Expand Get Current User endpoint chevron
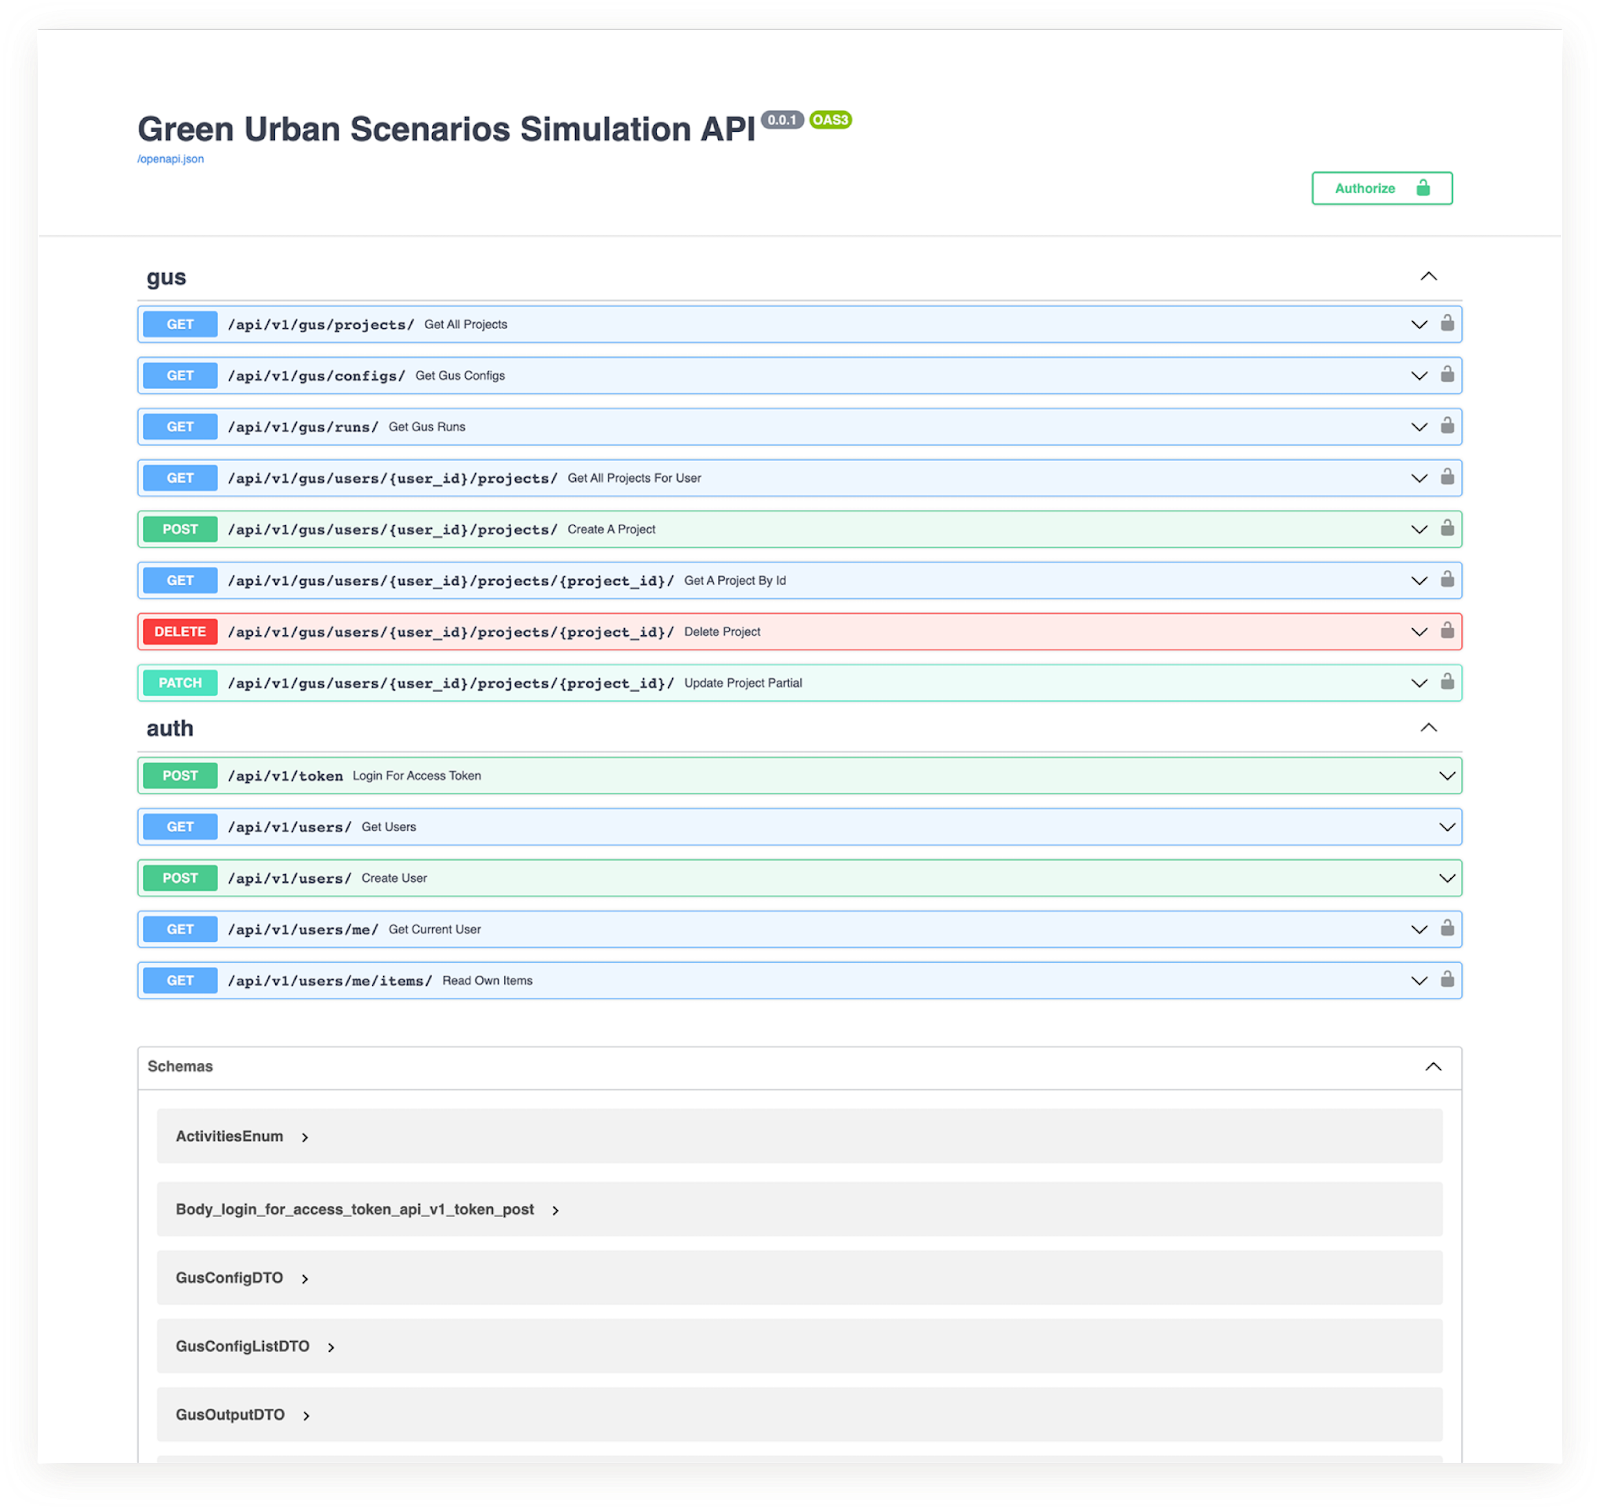Image resolution: width=1600 pixels, height=1509 pixels. pos(1419,929)
